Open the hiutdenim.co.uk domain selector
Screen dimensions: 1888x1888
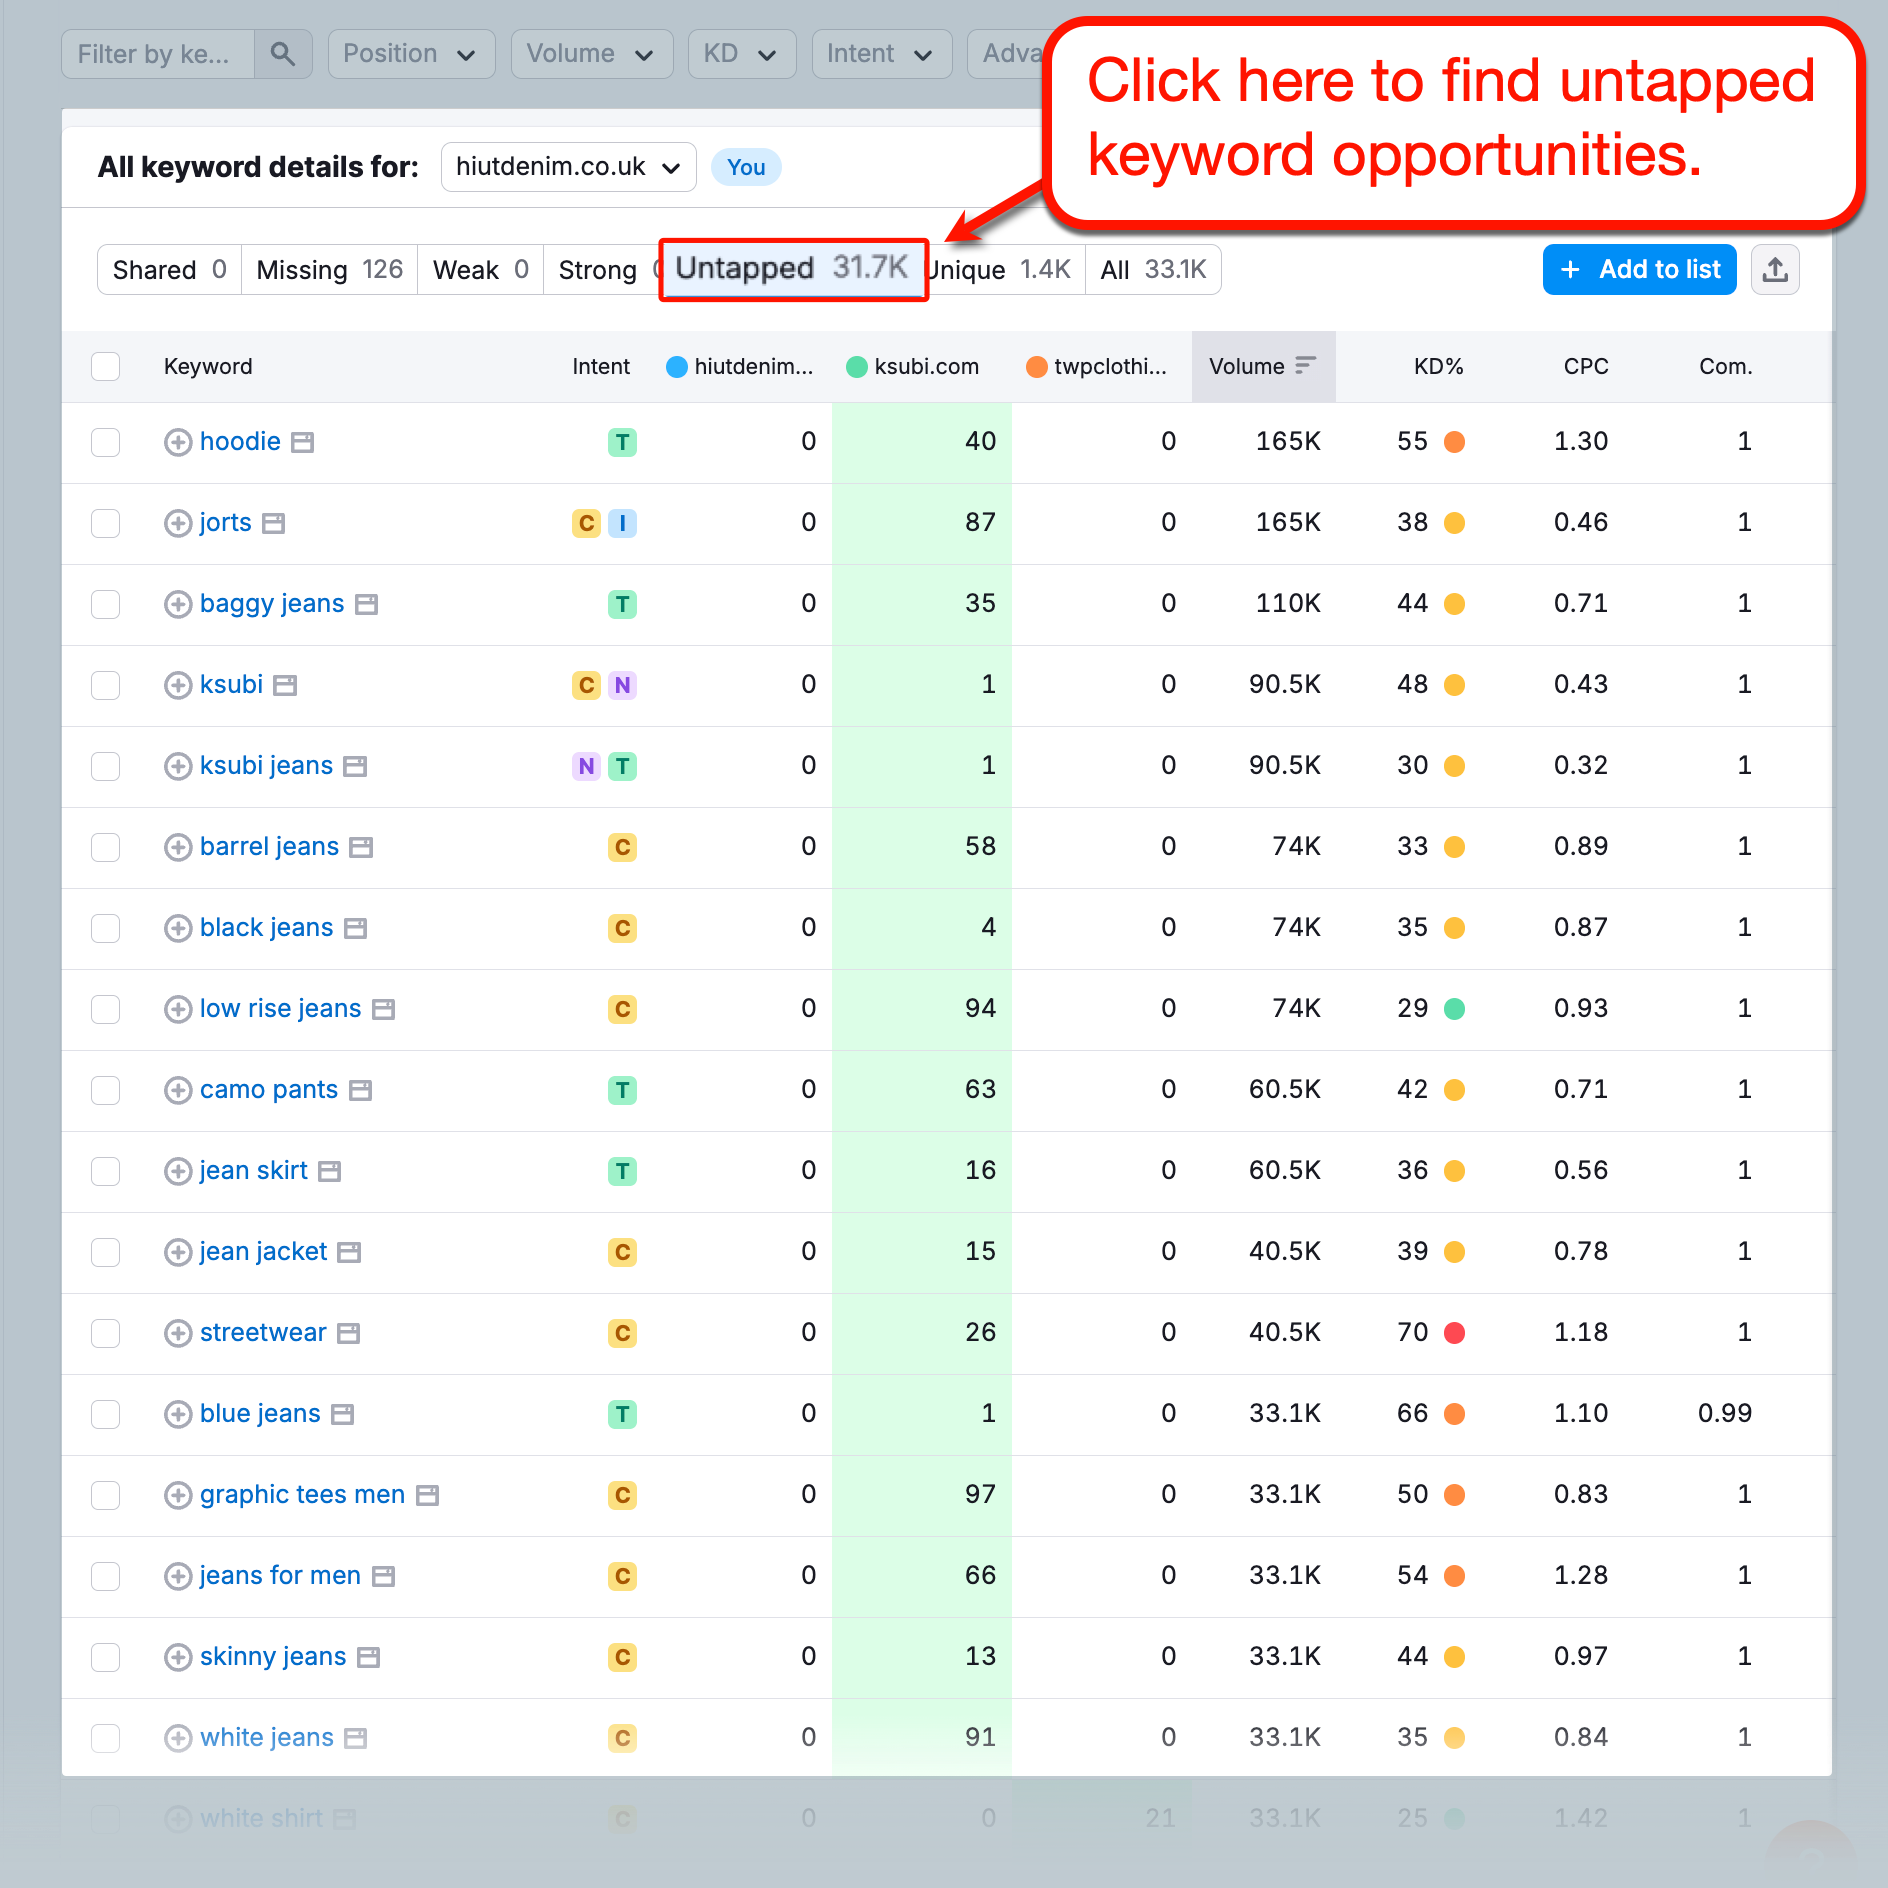pos(568,167)
